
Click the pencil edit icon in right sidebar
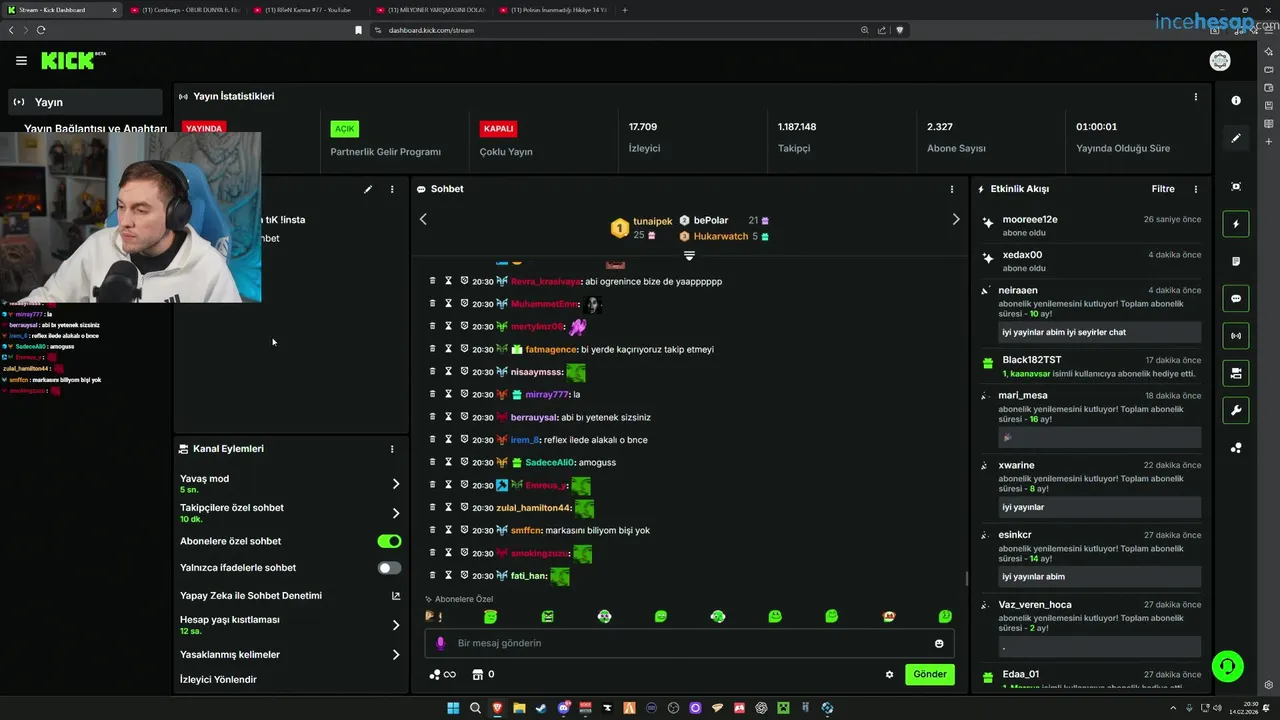tap(1236, 138)
